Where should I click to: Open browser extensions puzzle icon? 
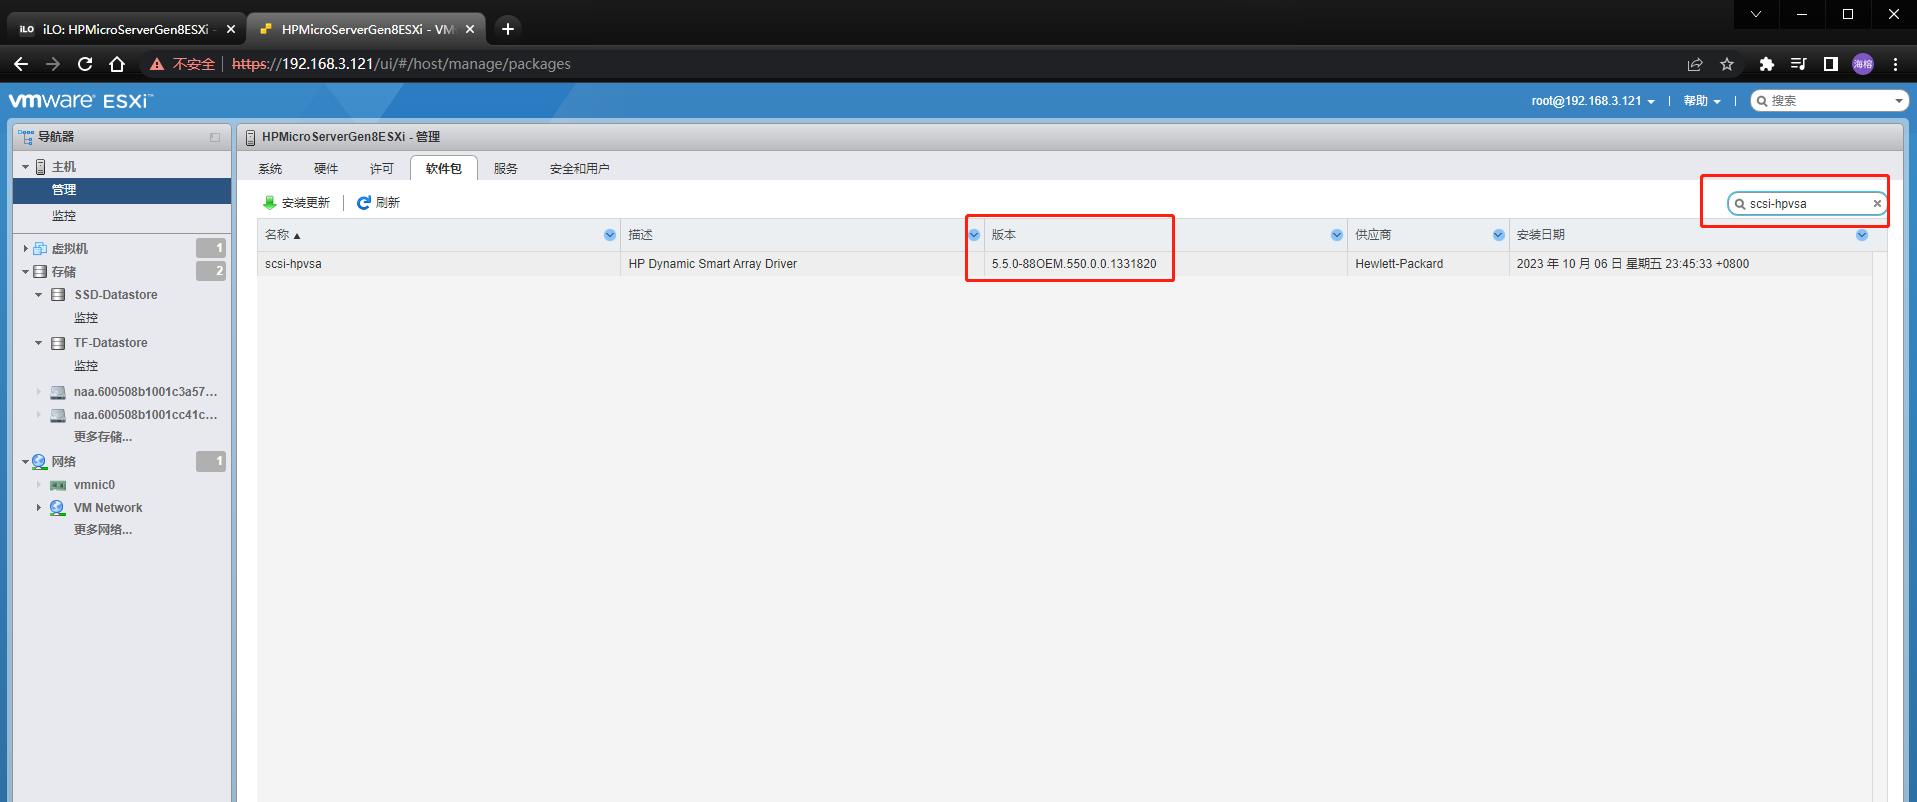coord(1766,64)
